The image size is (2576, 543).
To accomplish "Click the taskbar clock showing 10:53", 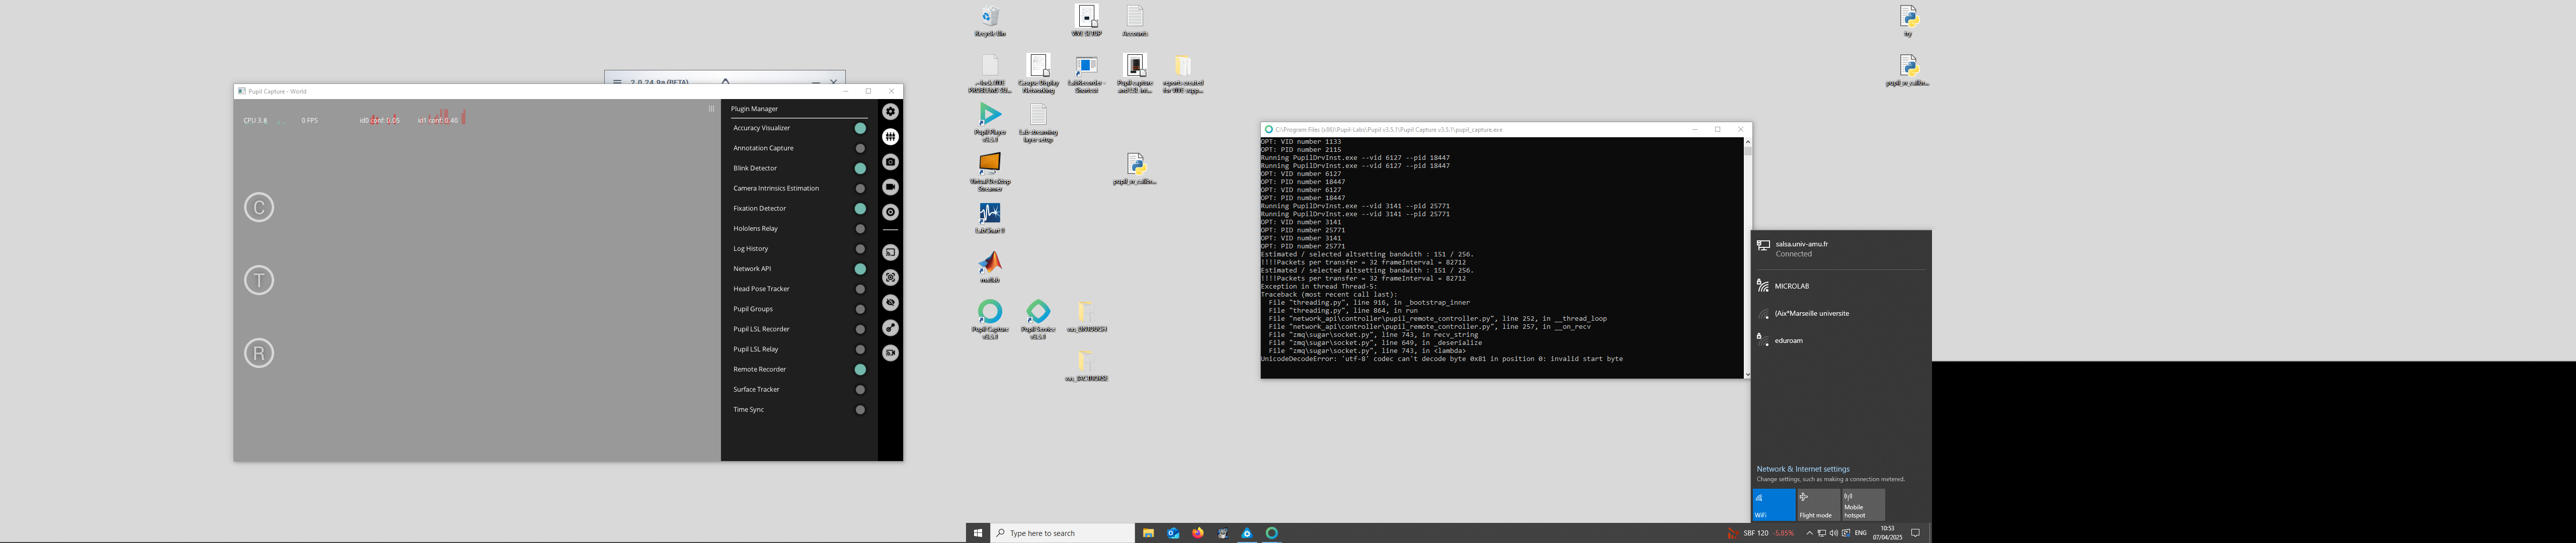I will coord(1887,533).
